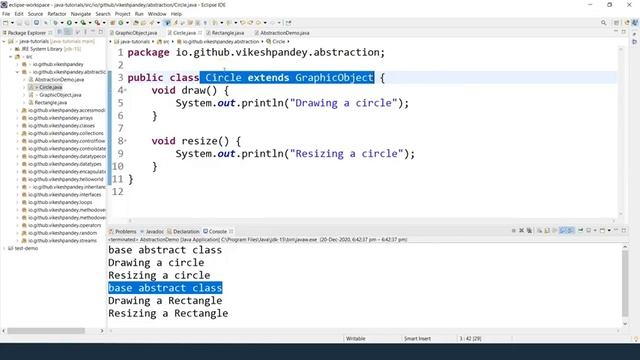Switch to AbstractionDemo.java editor tab
This screenshot has width=640, height=360.
(x=282, y=33)
